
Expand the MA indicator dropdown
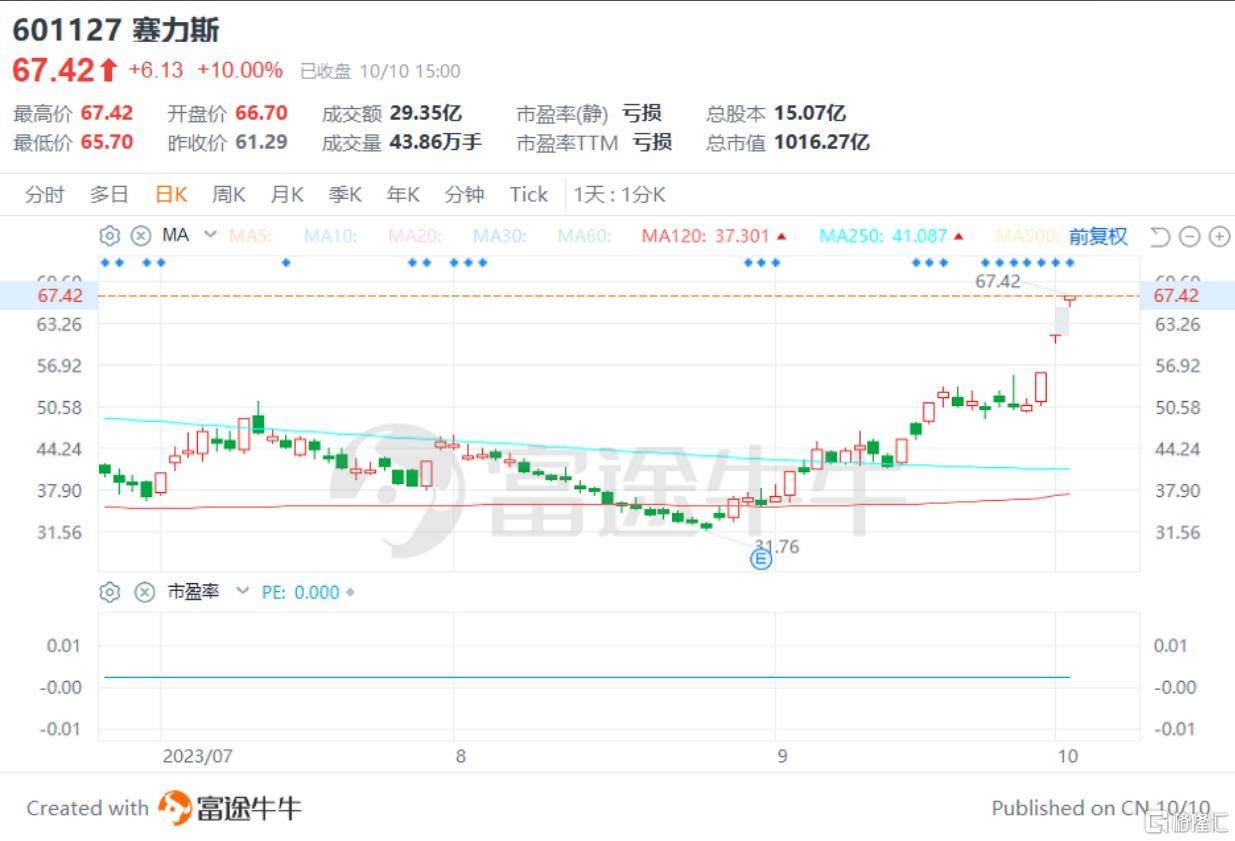[210, 236]
